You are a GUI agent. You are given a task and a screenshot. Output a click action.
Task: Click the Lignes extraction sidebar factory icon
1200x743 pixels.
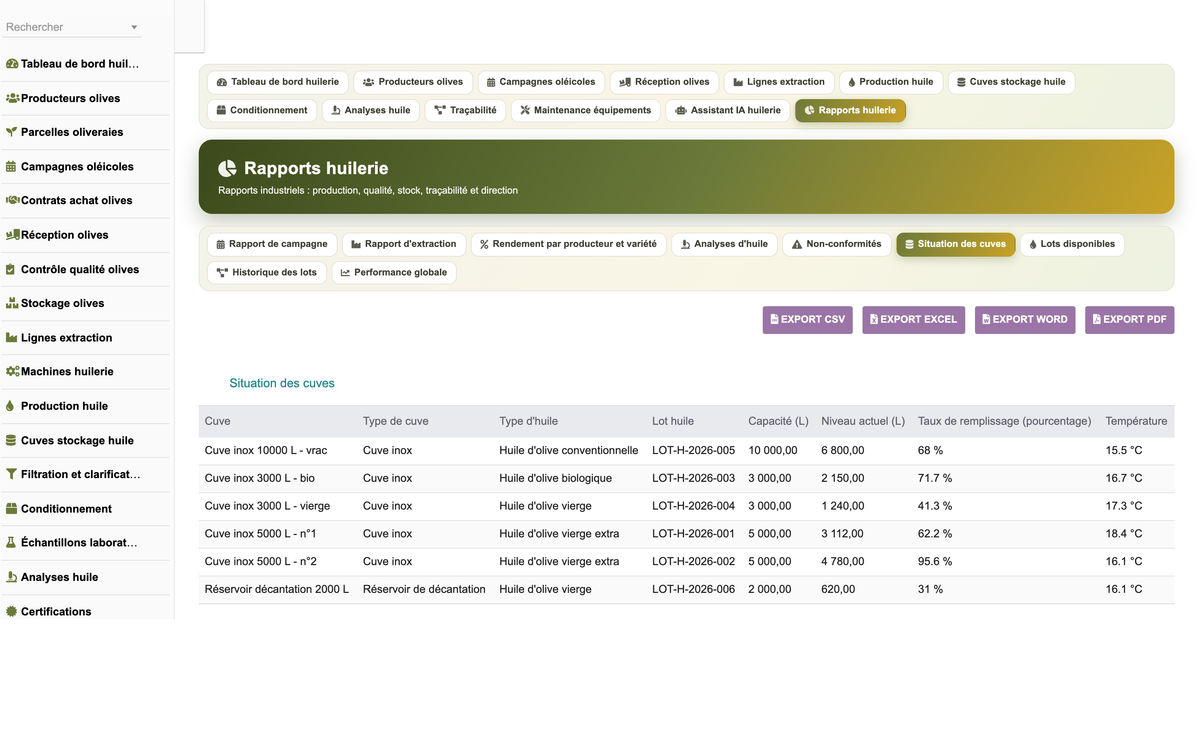pyautogui.click(x=12, y=338)
